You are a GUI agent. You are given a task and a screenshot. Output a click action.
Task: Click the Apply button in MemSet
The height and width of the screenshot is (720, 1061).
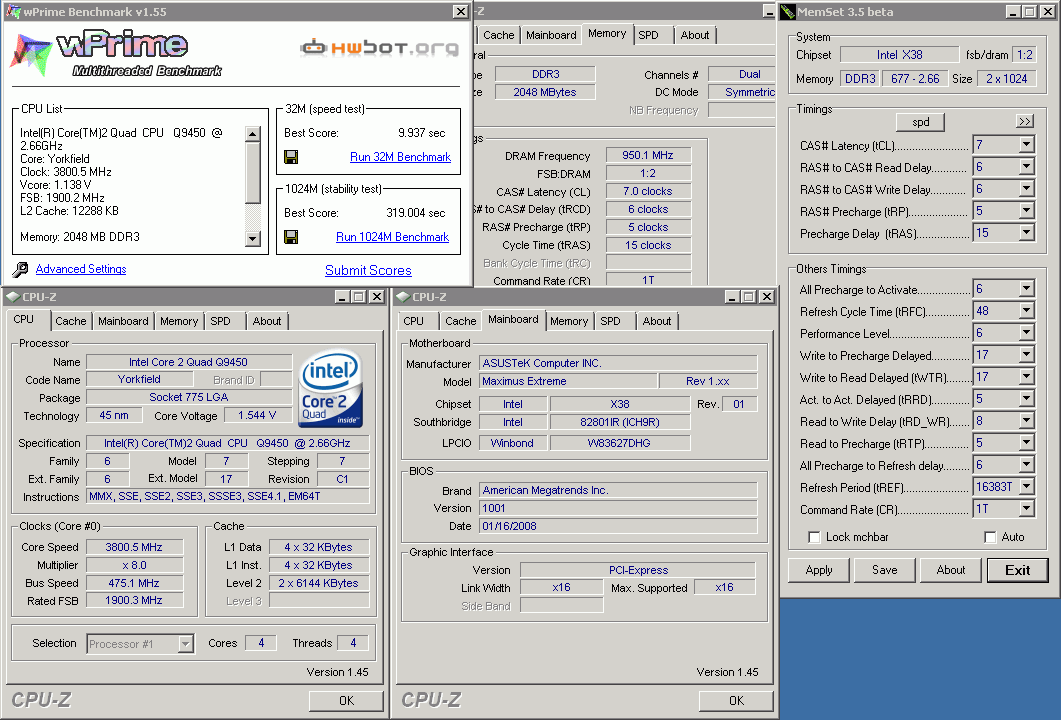819,570
